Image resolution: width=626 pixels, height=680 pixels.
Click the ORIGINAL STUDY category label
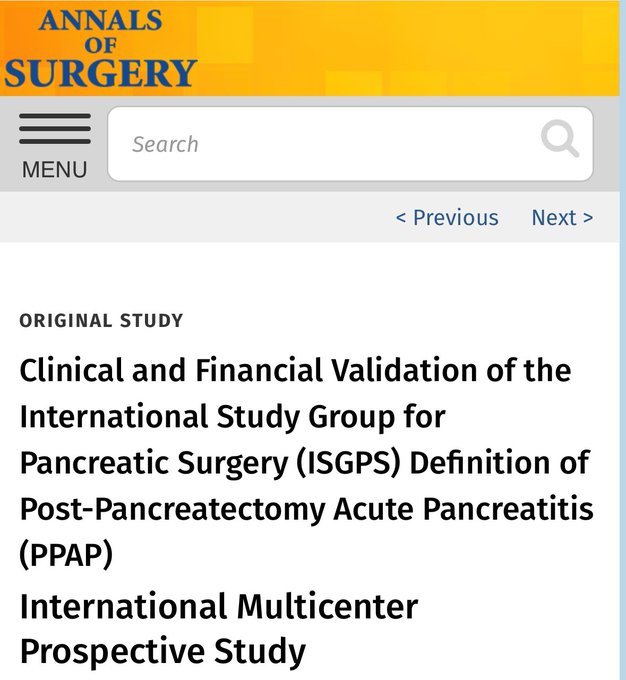click(x=101, y=321)
